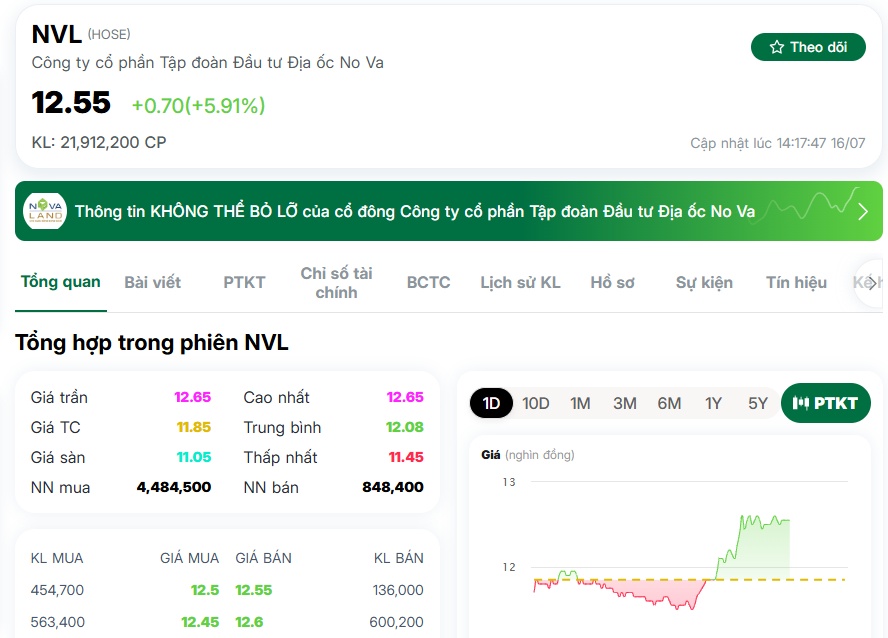The width and height of the screenshot is (888, 638).
Task: Go to the BCTC tab
Action: pos(428,282)
